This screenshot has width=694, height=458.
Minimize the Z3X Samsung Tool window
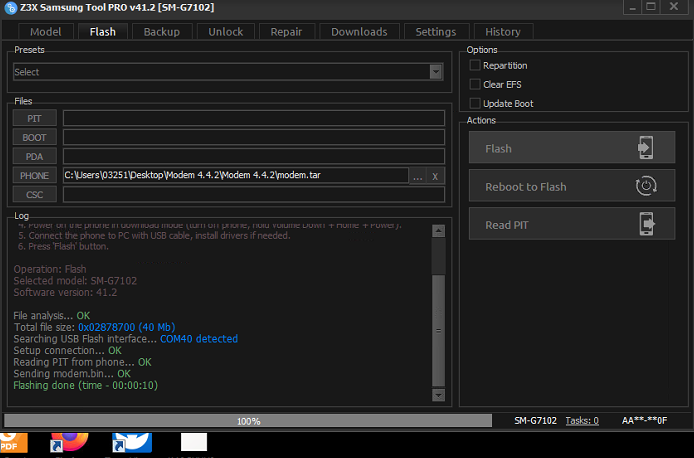633,7
